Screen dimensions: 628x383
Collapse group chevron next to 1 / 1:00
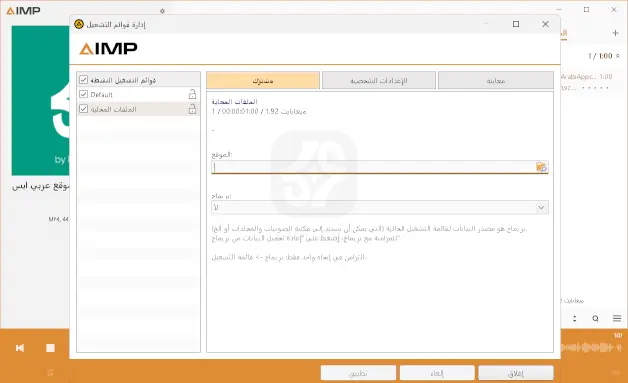(618, 56)
